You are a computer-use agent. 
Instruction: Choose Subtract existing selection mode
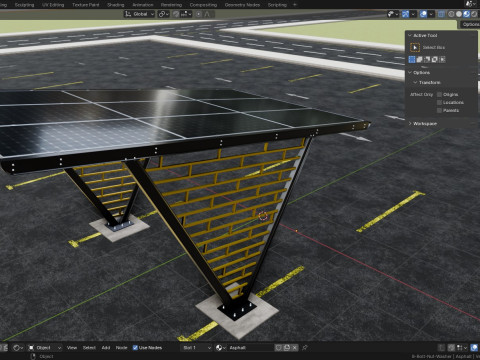[x=427, y=59]
